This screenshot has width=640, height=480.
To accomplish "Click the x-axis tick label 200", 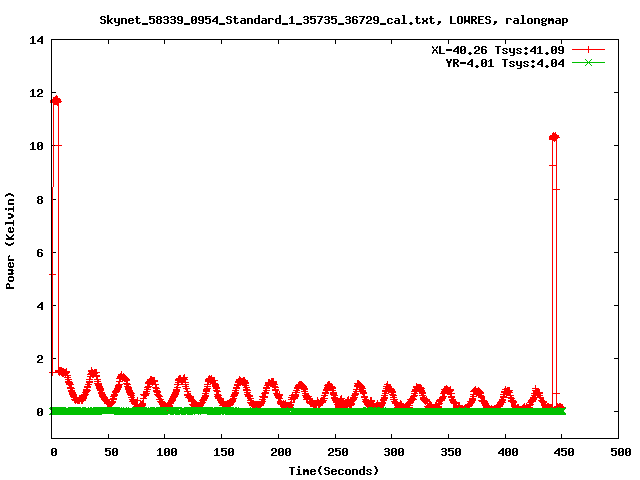I will (280, 452).
